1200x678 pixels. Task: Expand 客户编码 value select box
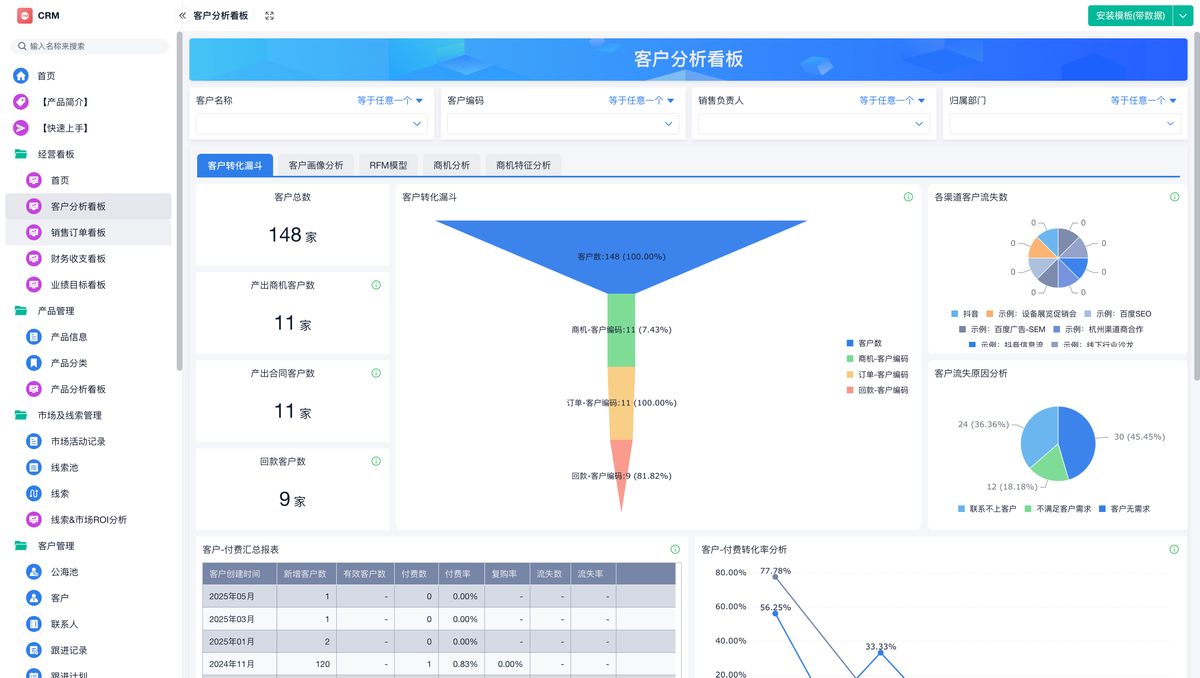[x=563, y=124]
